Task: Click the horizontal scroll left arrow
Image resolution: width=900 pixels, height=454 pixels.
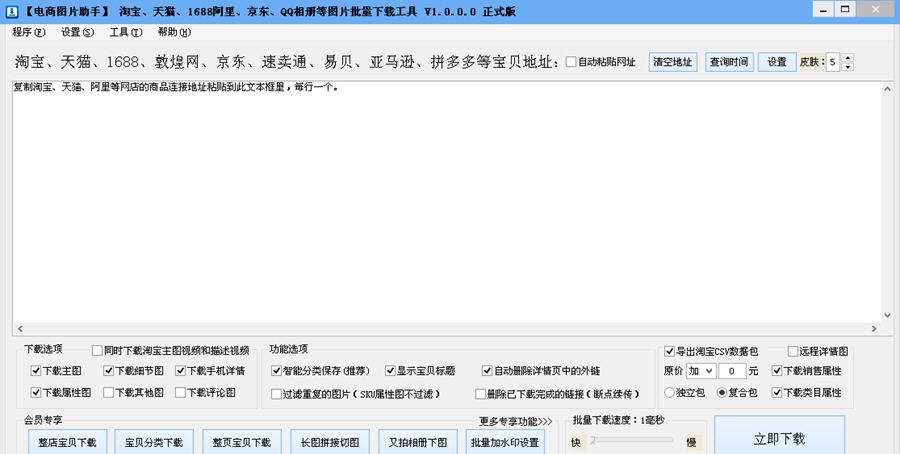Action: click(x=20, y=329)
